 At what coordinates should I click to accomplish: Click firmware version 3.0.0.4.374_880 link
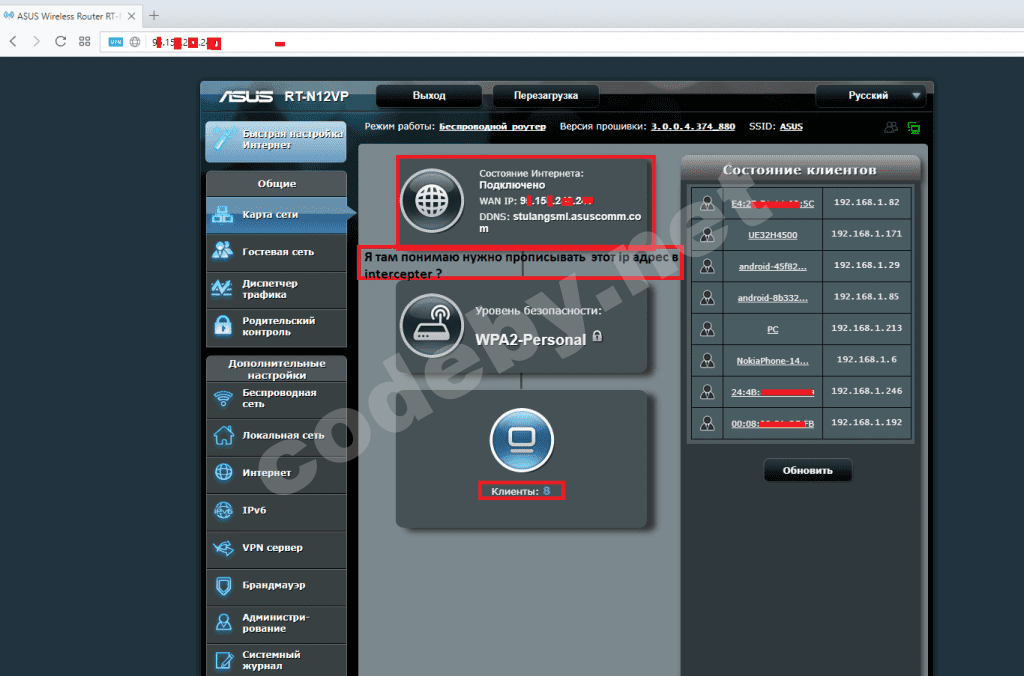692,127
